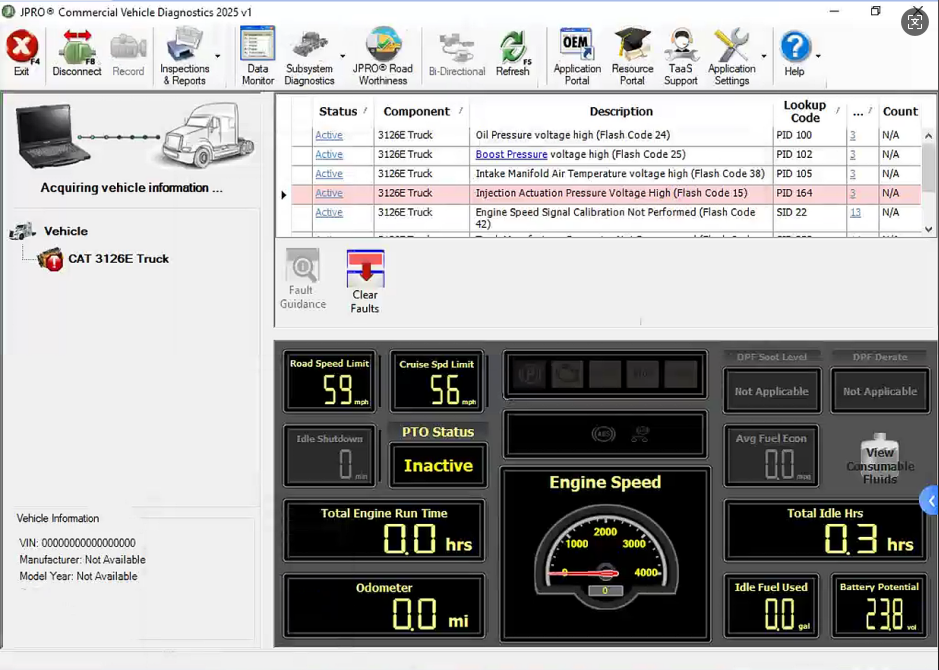Expand Inspections & Reports dropdown arrow
The image size is (939, 670).
218,56
